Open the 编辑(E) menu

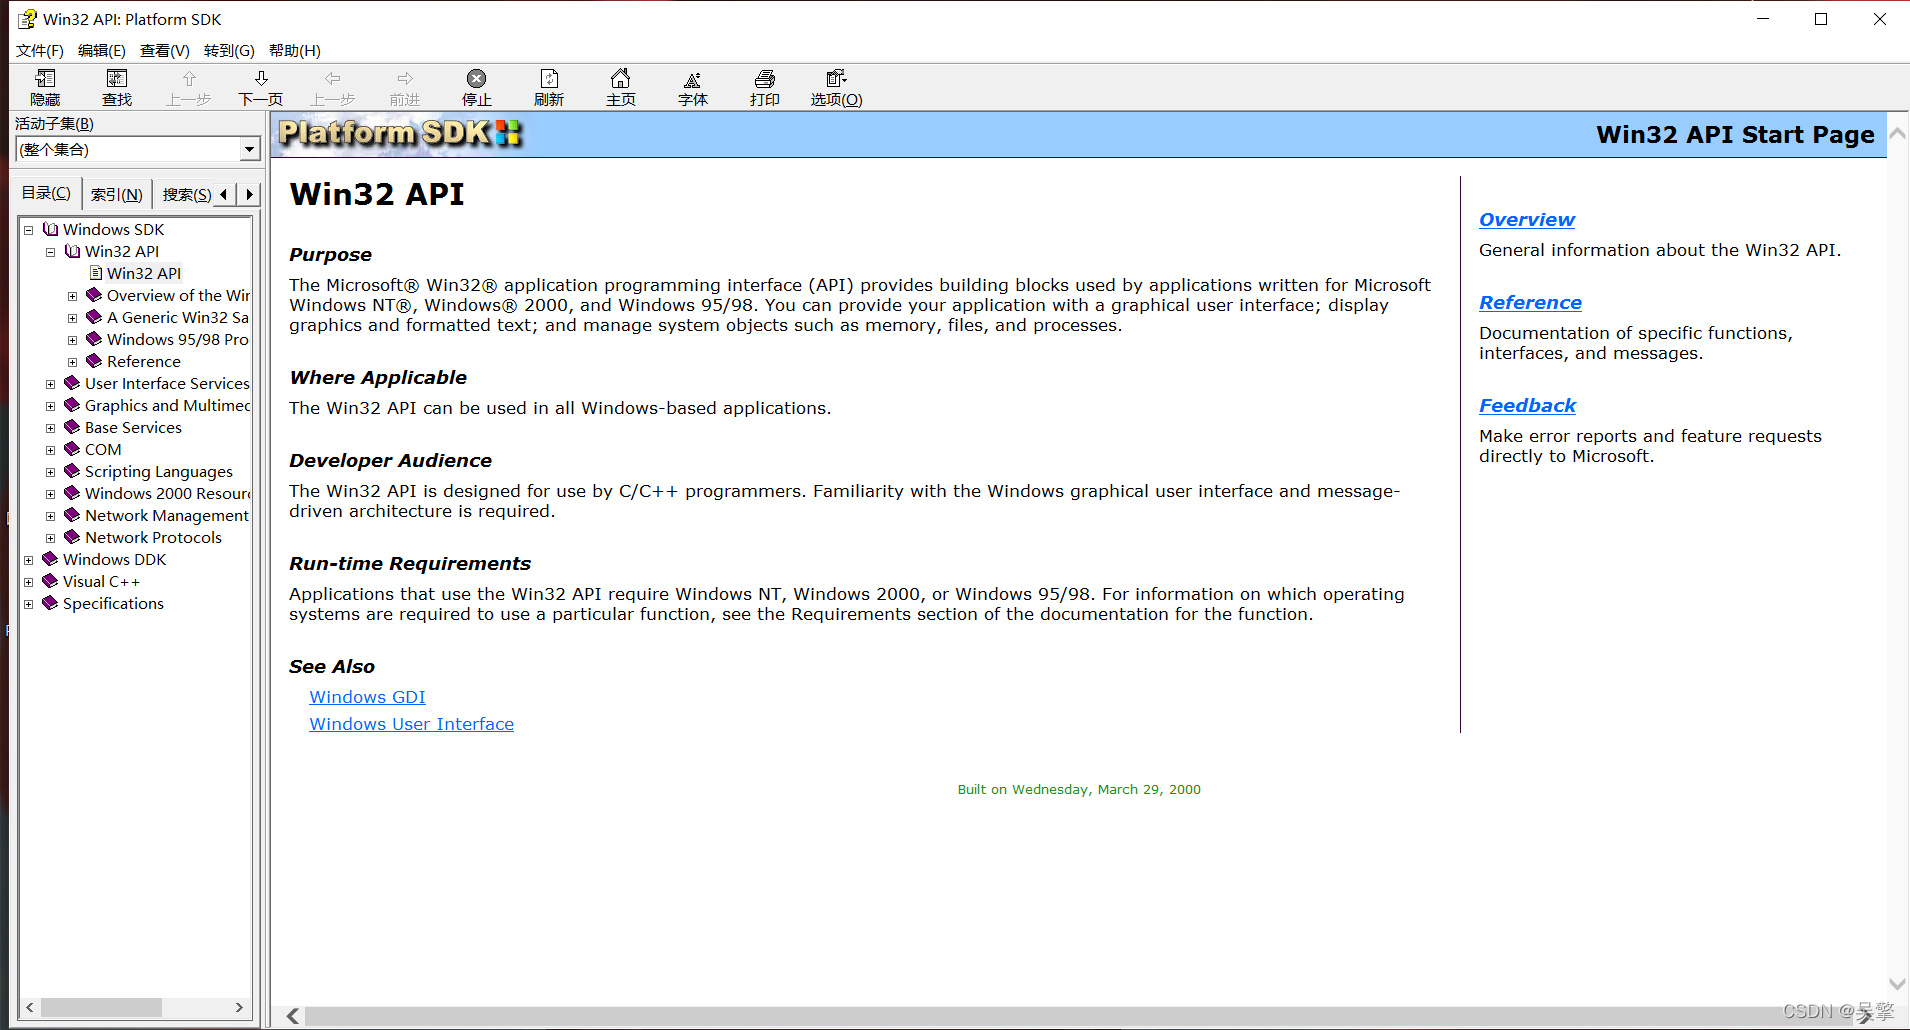(102, 50)
